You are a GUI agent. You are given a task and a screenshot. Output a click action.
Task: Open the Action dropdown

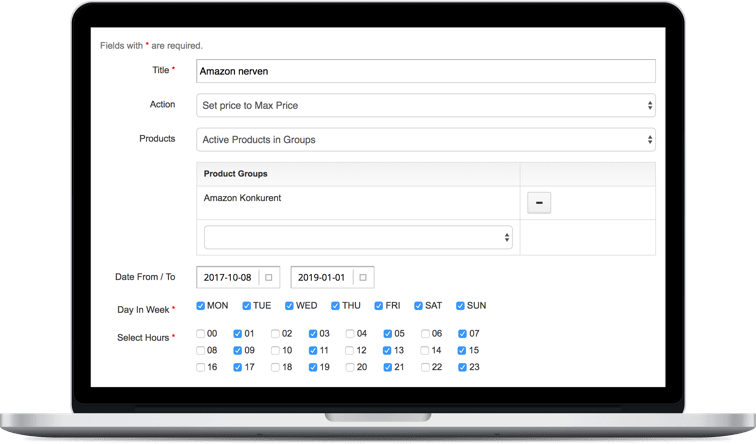tap(426, 105)
